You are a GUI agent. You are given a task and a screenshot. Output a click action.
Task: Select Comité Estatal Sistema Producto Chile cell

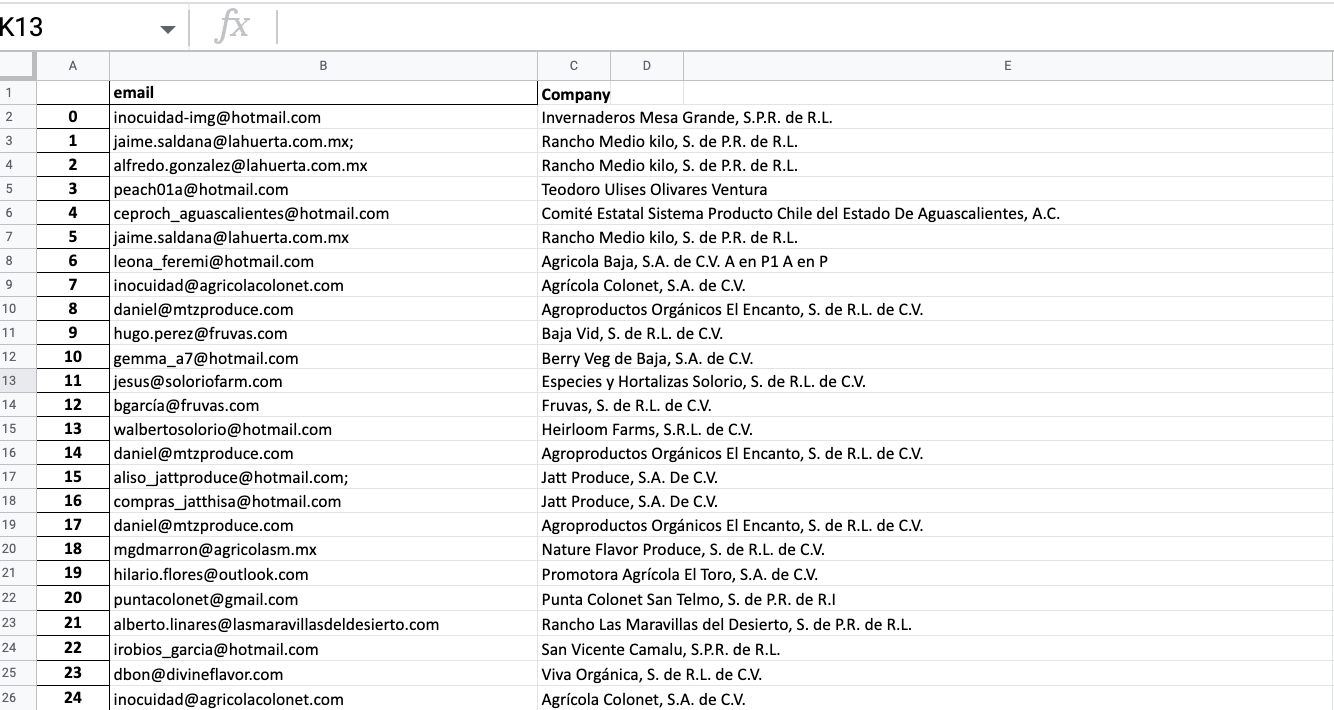(x=800, y=213)
